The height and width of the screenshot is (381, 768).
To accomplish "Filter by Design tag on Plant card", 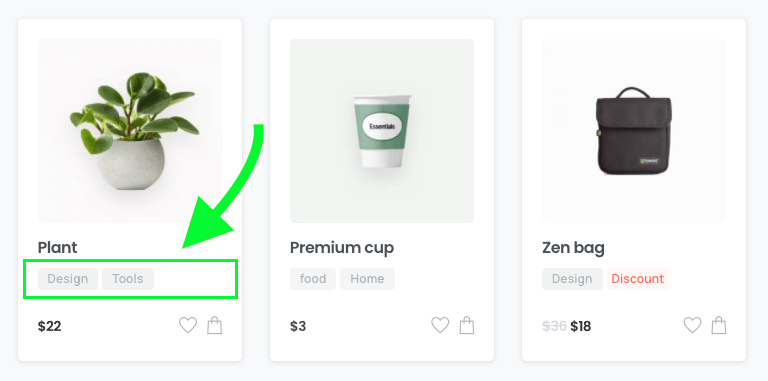I will pyautogui.click(x=68, y=279).
